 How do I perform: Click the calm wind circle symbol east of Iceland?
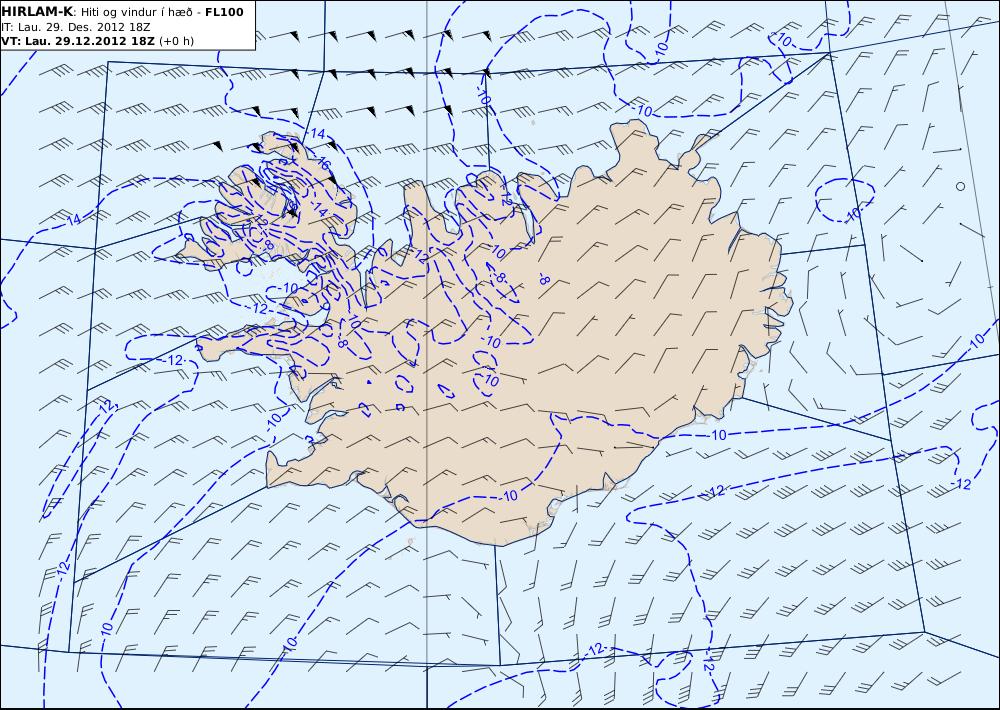pos(960,186)
